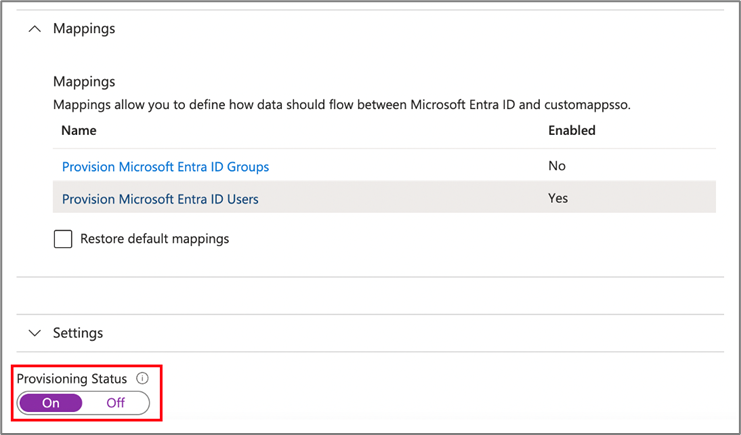Click the Enabled column header
The width and height of the screenshot is (741, 435).
point(571,130)
